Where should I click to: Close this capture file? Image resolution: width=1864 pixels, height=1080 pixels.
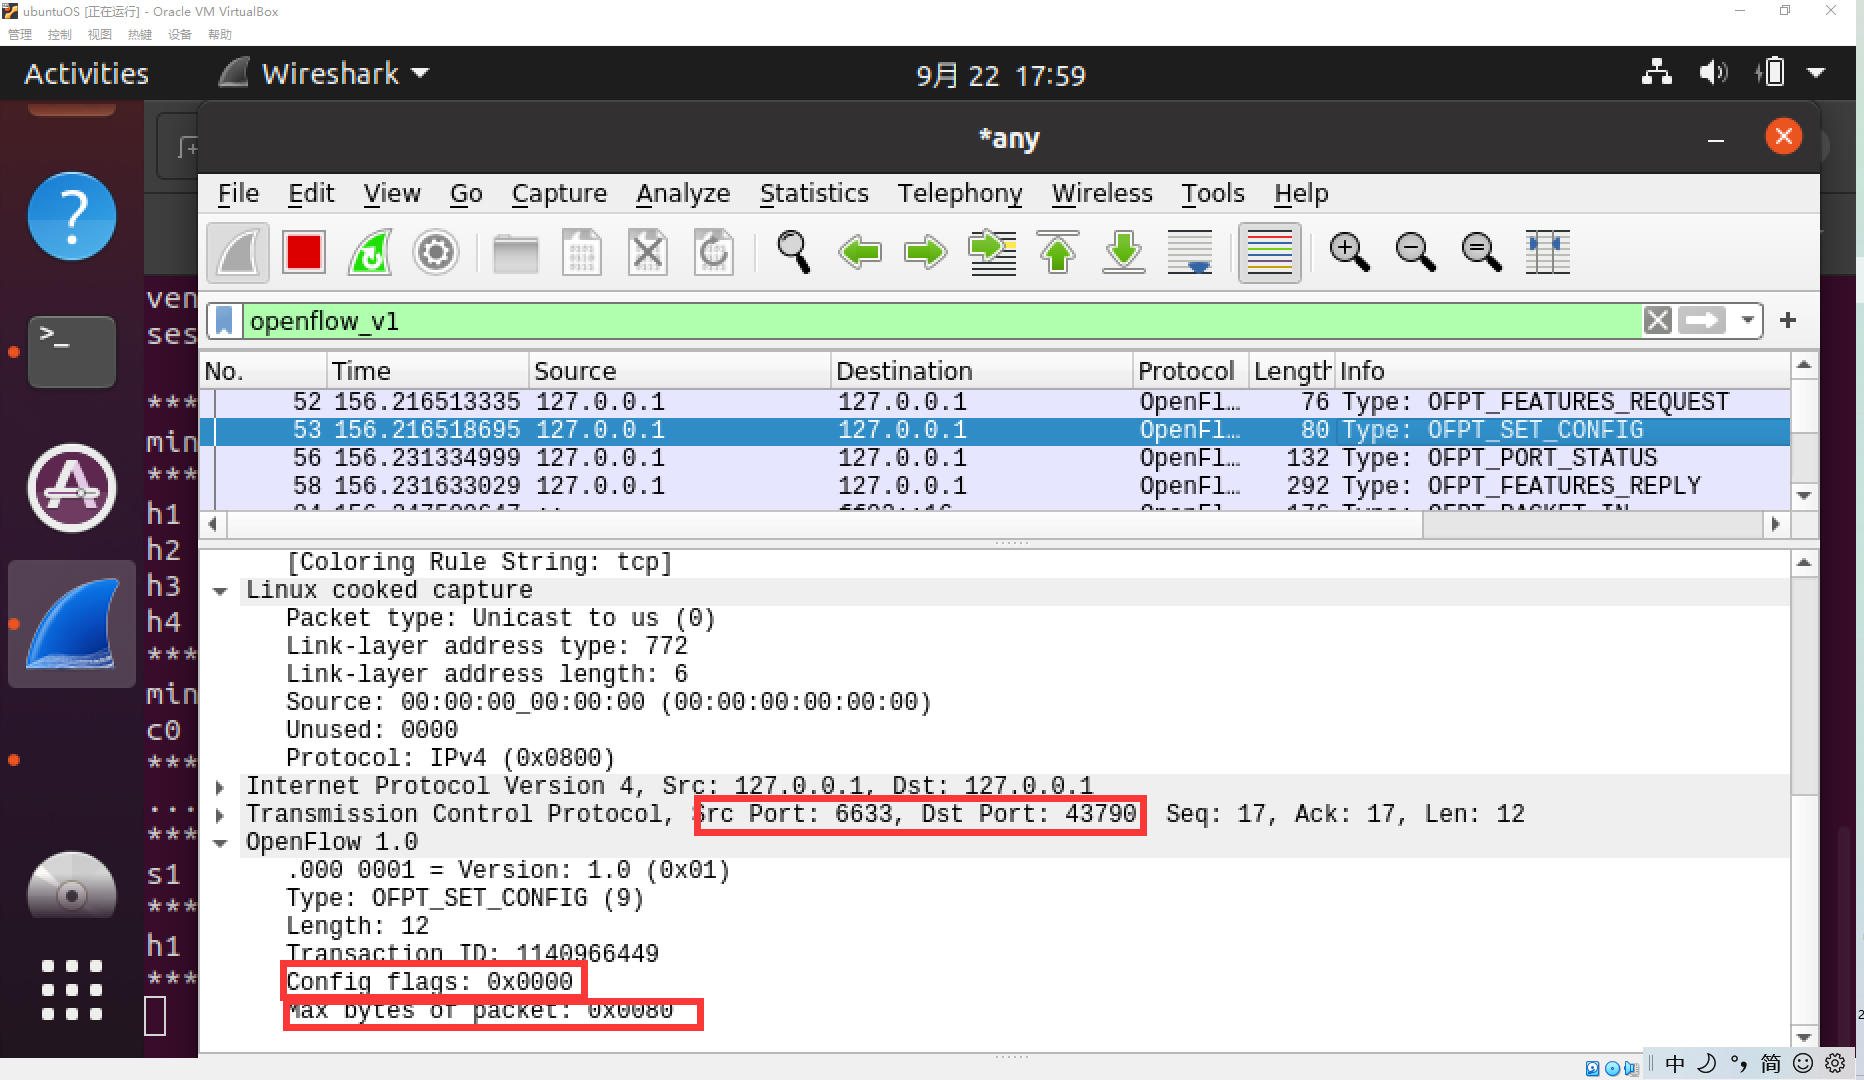pyautogui.click(x=648, y=253)
